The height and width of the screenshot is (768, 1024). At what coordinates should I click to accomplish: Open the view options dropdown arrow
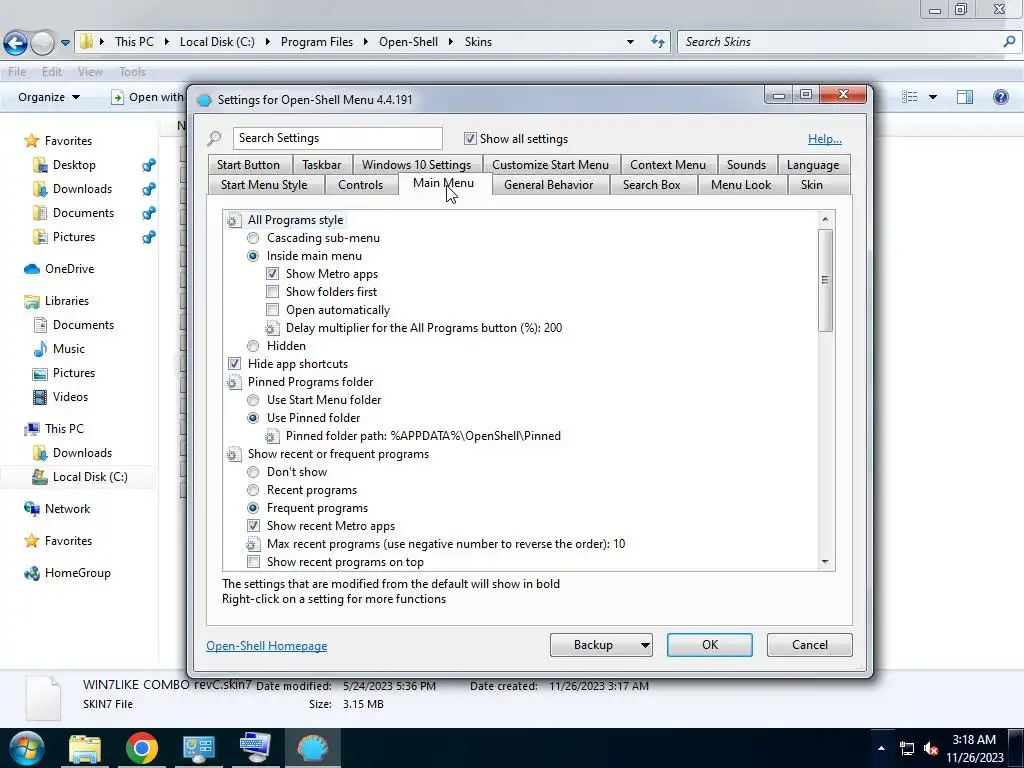pos(933,97)
